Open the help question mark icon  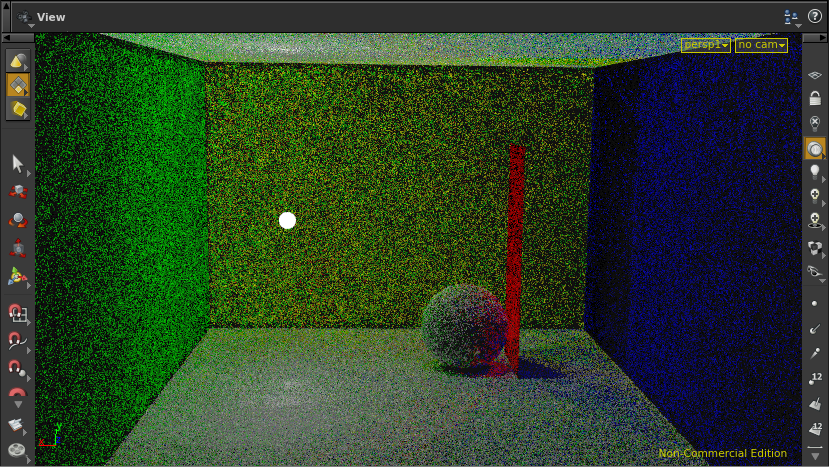click(815, 16)
